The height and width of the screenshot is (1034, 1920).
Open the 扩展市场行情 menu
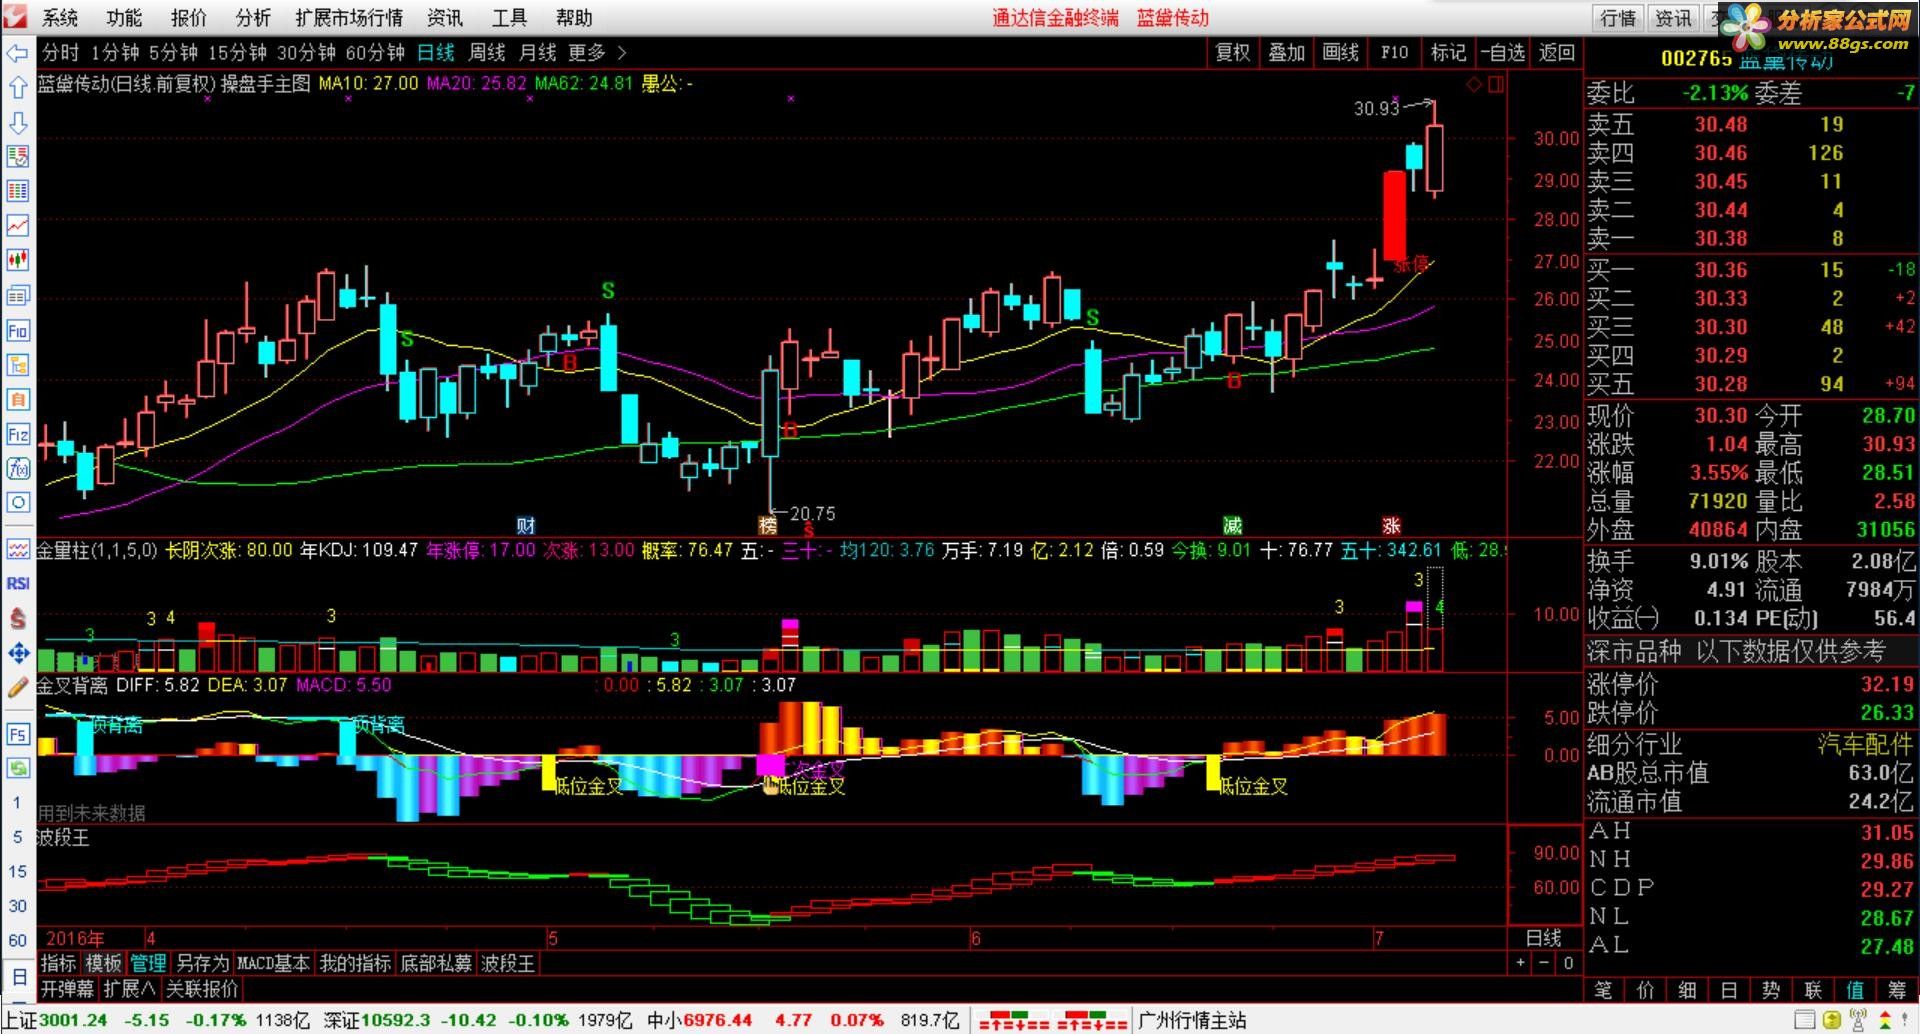(349, 18)
